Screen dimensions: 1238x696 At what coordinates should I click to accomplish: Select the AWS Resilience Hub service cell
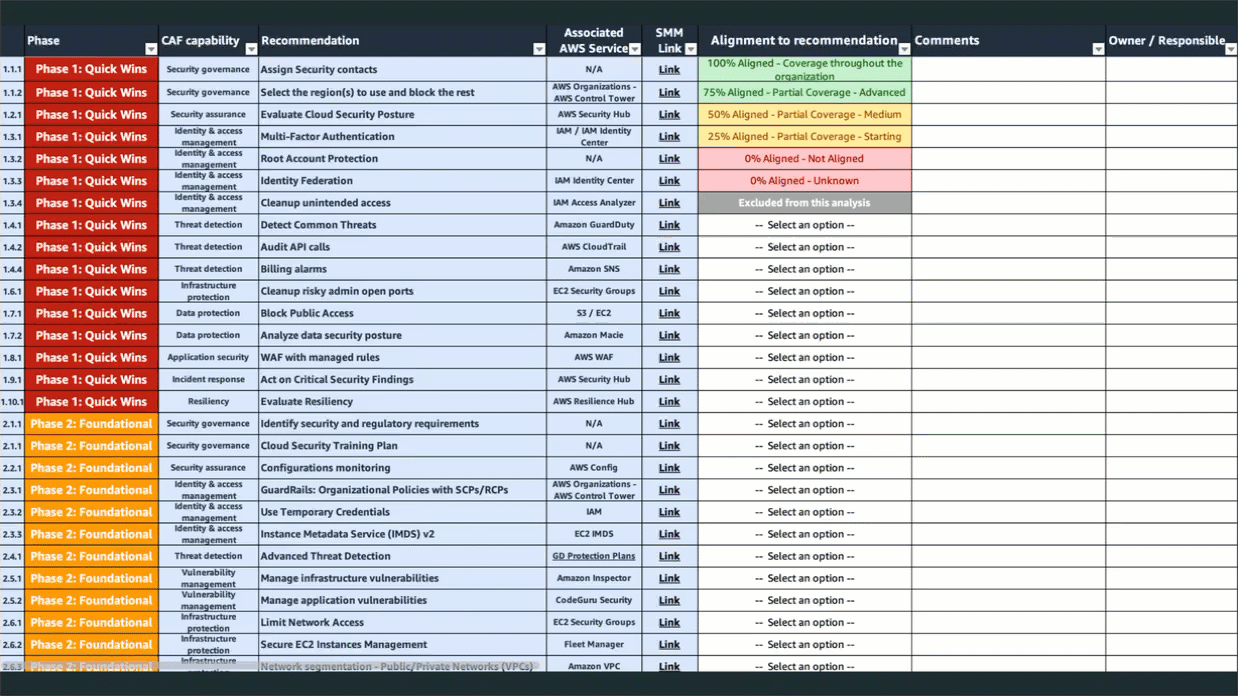[594, 401]
